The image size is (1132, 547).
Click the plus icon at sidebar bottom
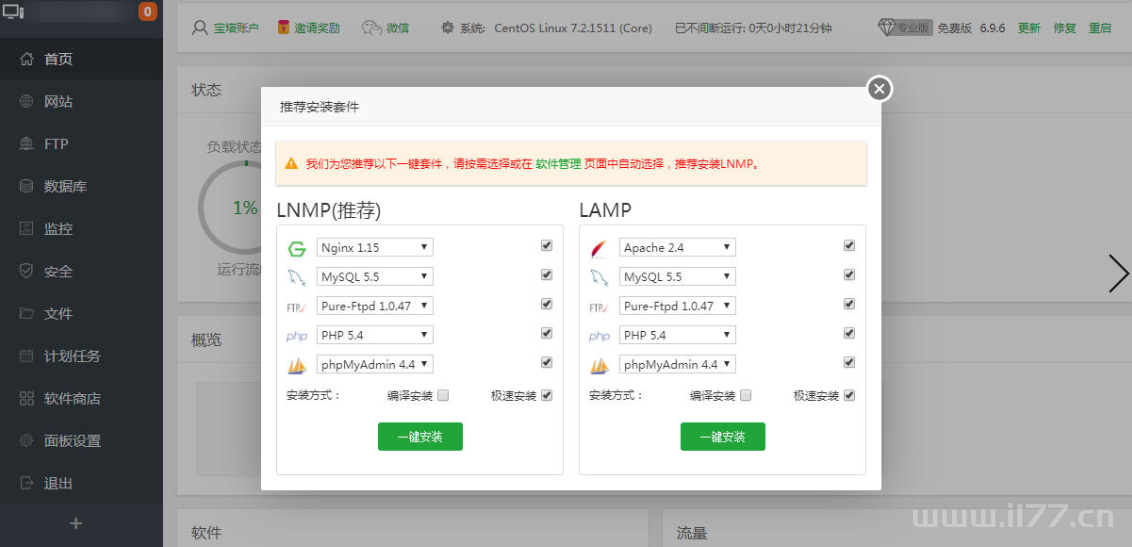[x=76, y=524]
